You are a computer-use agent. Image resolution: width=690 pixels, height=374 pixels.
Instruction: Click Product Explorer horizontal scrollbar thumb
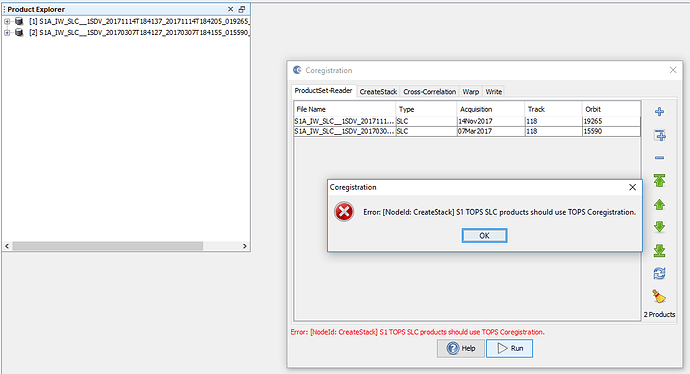pos(107,246)
